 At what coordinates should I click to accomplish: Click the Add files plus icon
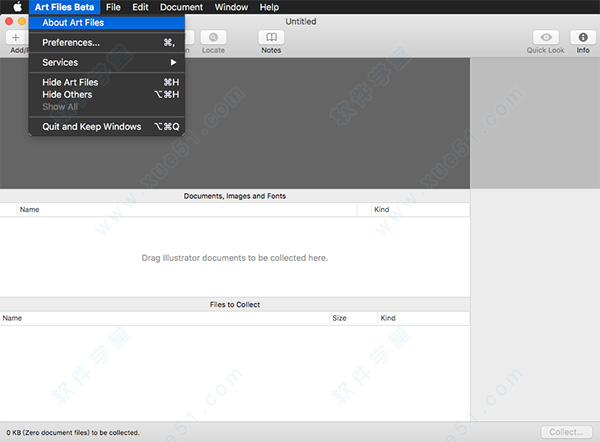click(16, 38)
